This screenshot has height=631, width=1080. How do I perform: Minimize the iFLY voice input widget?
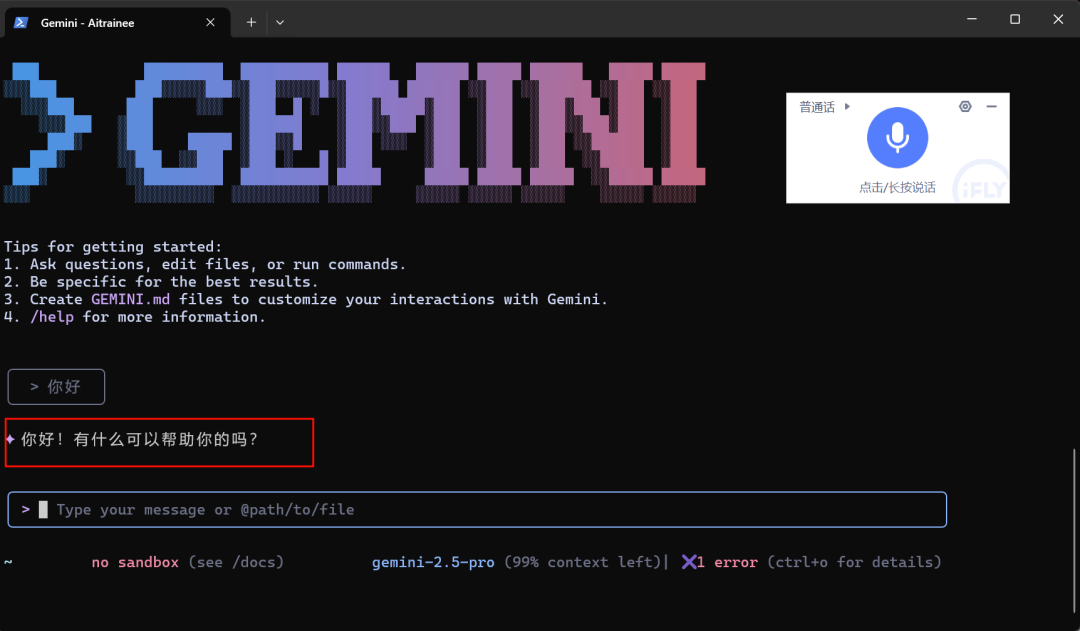(x=991, y=106)
